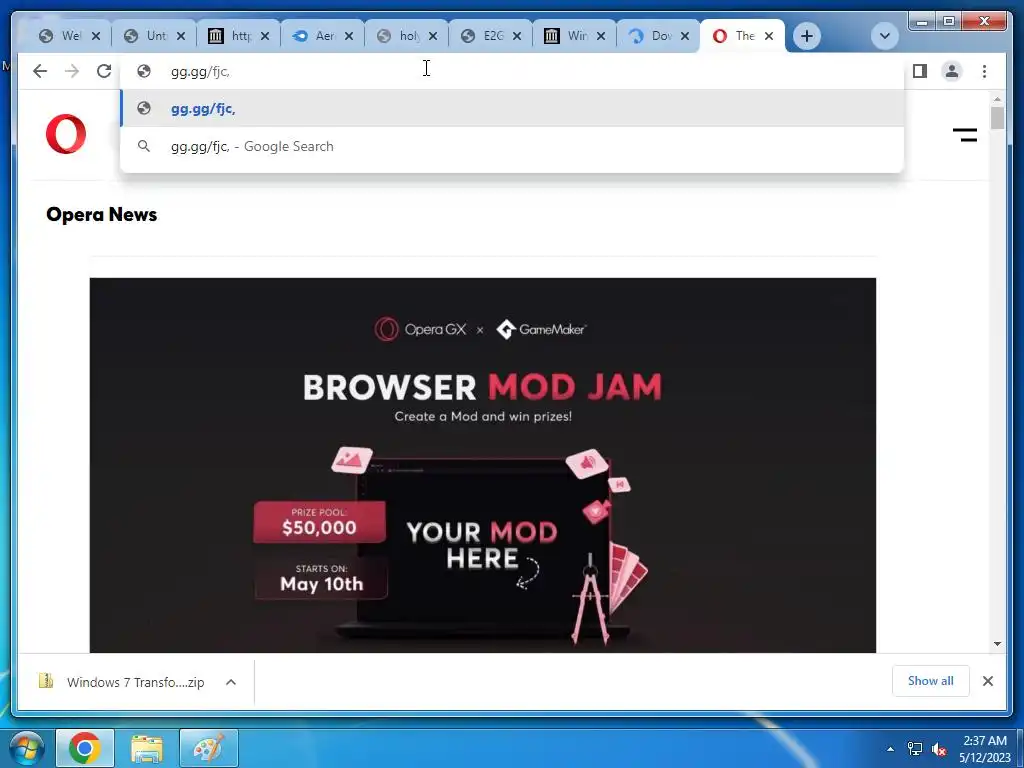Click the scrollbar down arrow
Screen dimensions: 1024x768
click(997, 644)
